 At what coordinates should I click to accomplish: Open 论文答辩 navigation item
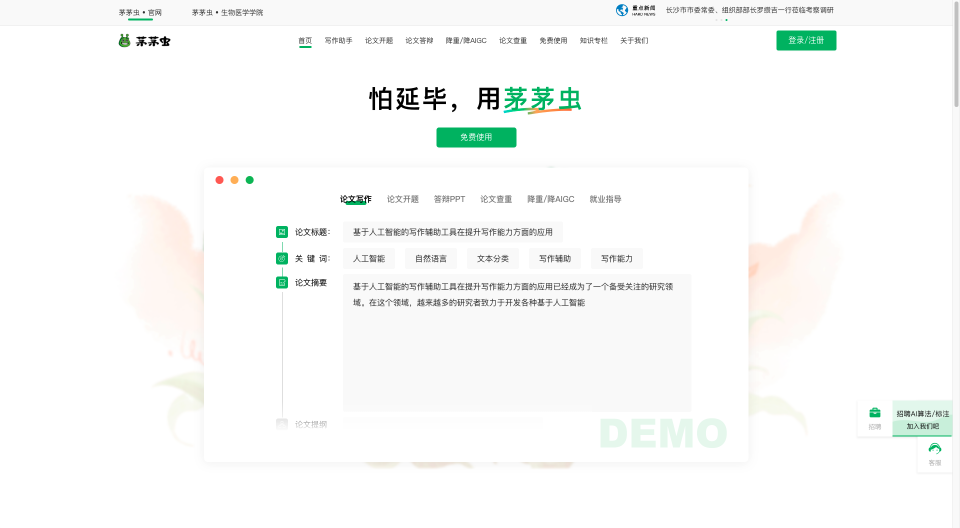pos(419,40)
